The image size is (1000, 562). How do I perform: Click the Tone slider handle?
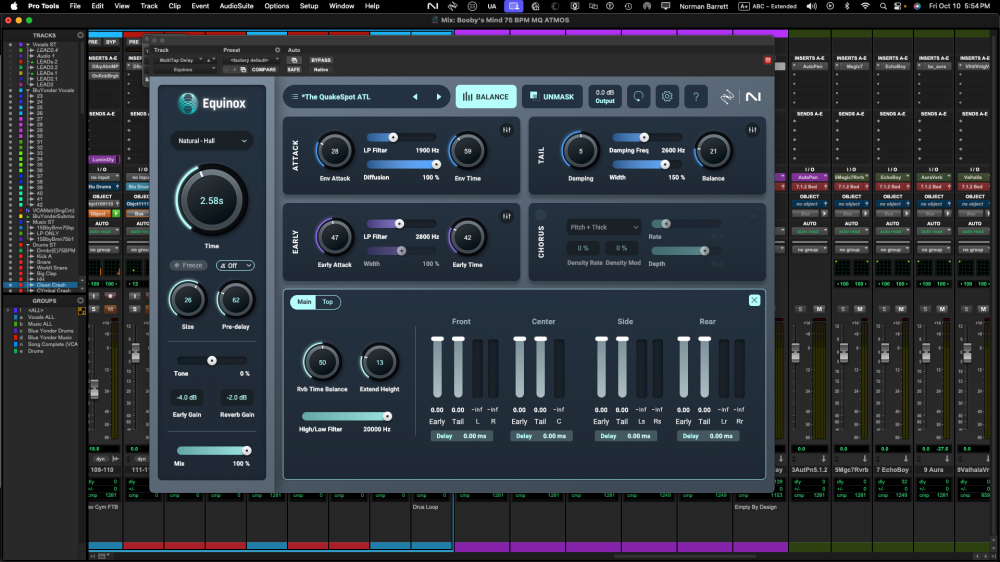(212, 360)
